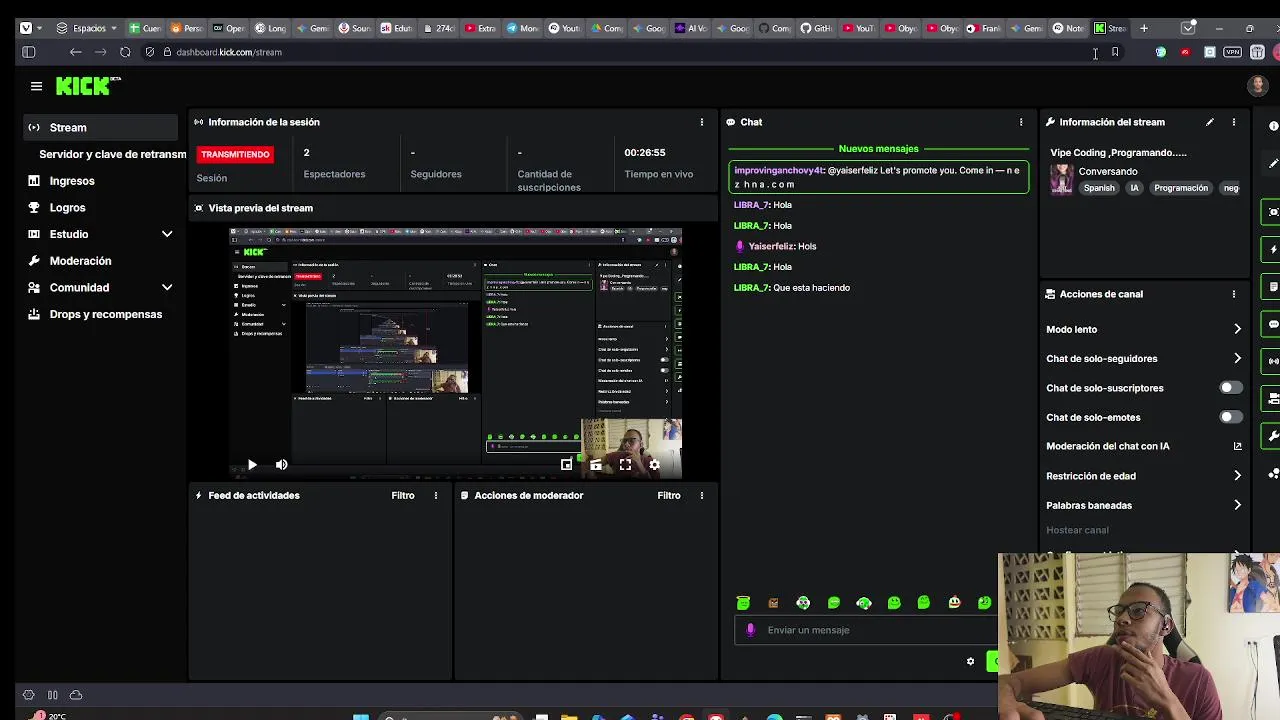Edit stream info with the pencil icon
The width and height of the screenshot is (1280, 720).
1210,122
